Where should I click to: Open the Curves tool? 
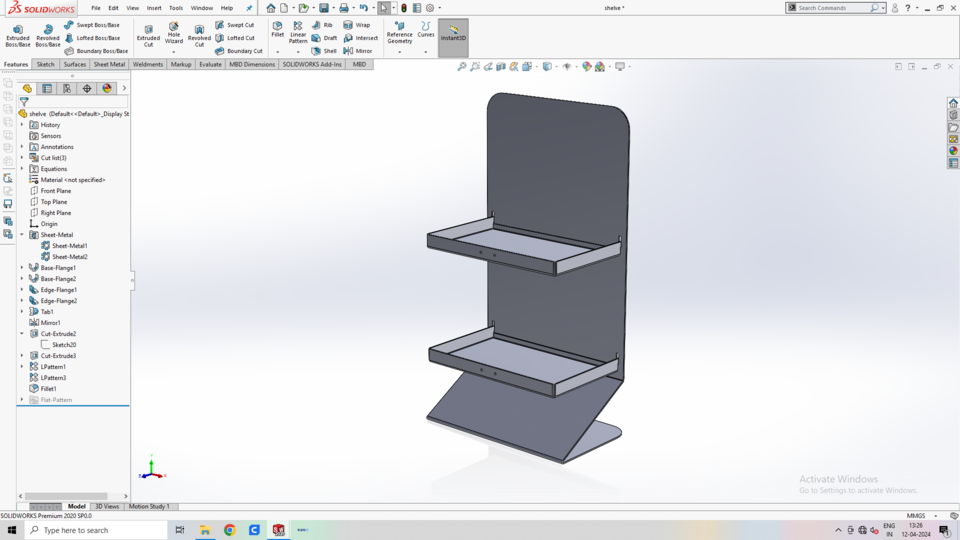click(426, 29)
